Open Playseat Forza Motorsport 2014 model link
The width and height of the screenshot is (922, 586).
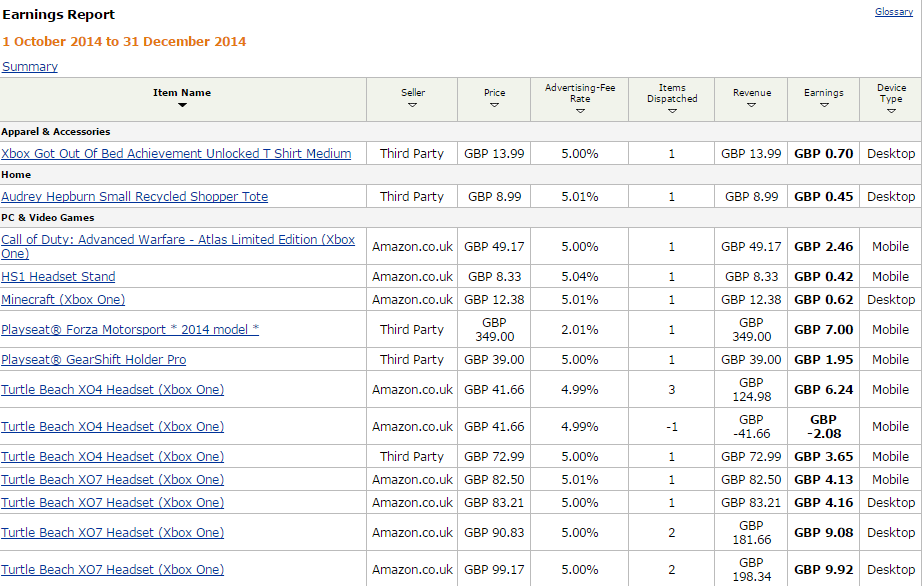click(130, 329)
